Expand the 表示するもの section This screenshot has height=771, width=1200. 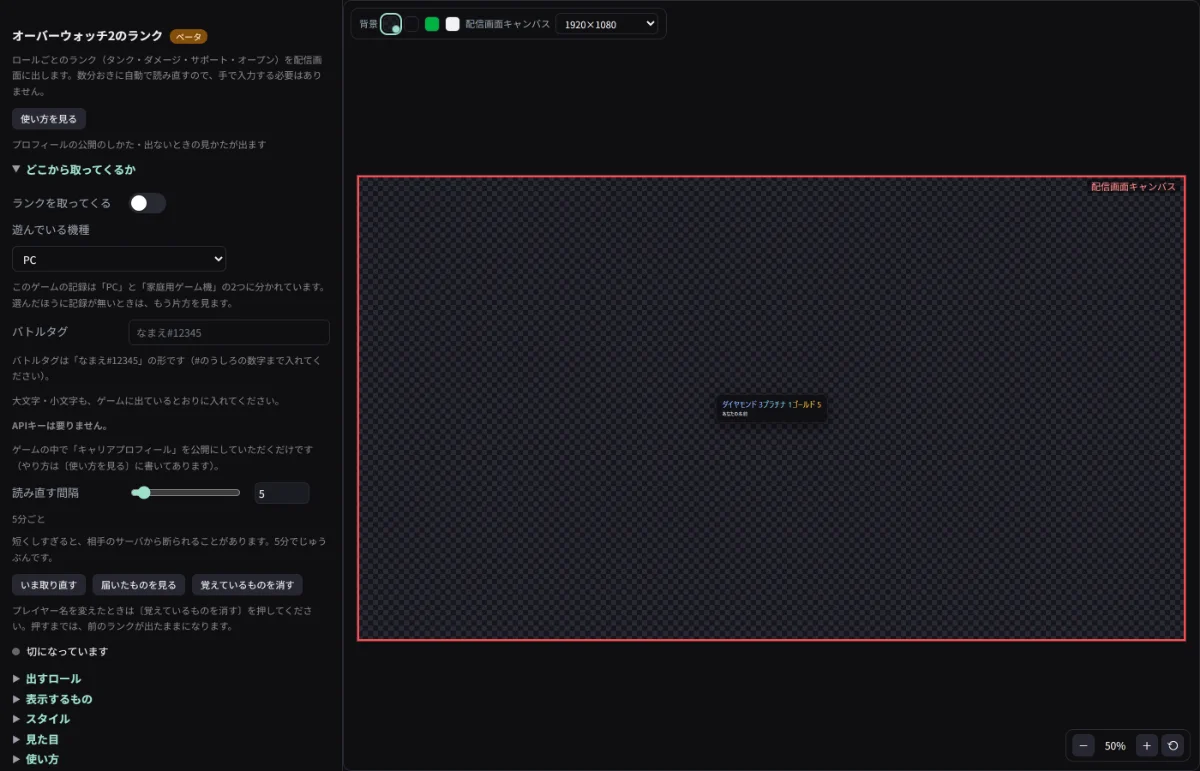(52, 699)
